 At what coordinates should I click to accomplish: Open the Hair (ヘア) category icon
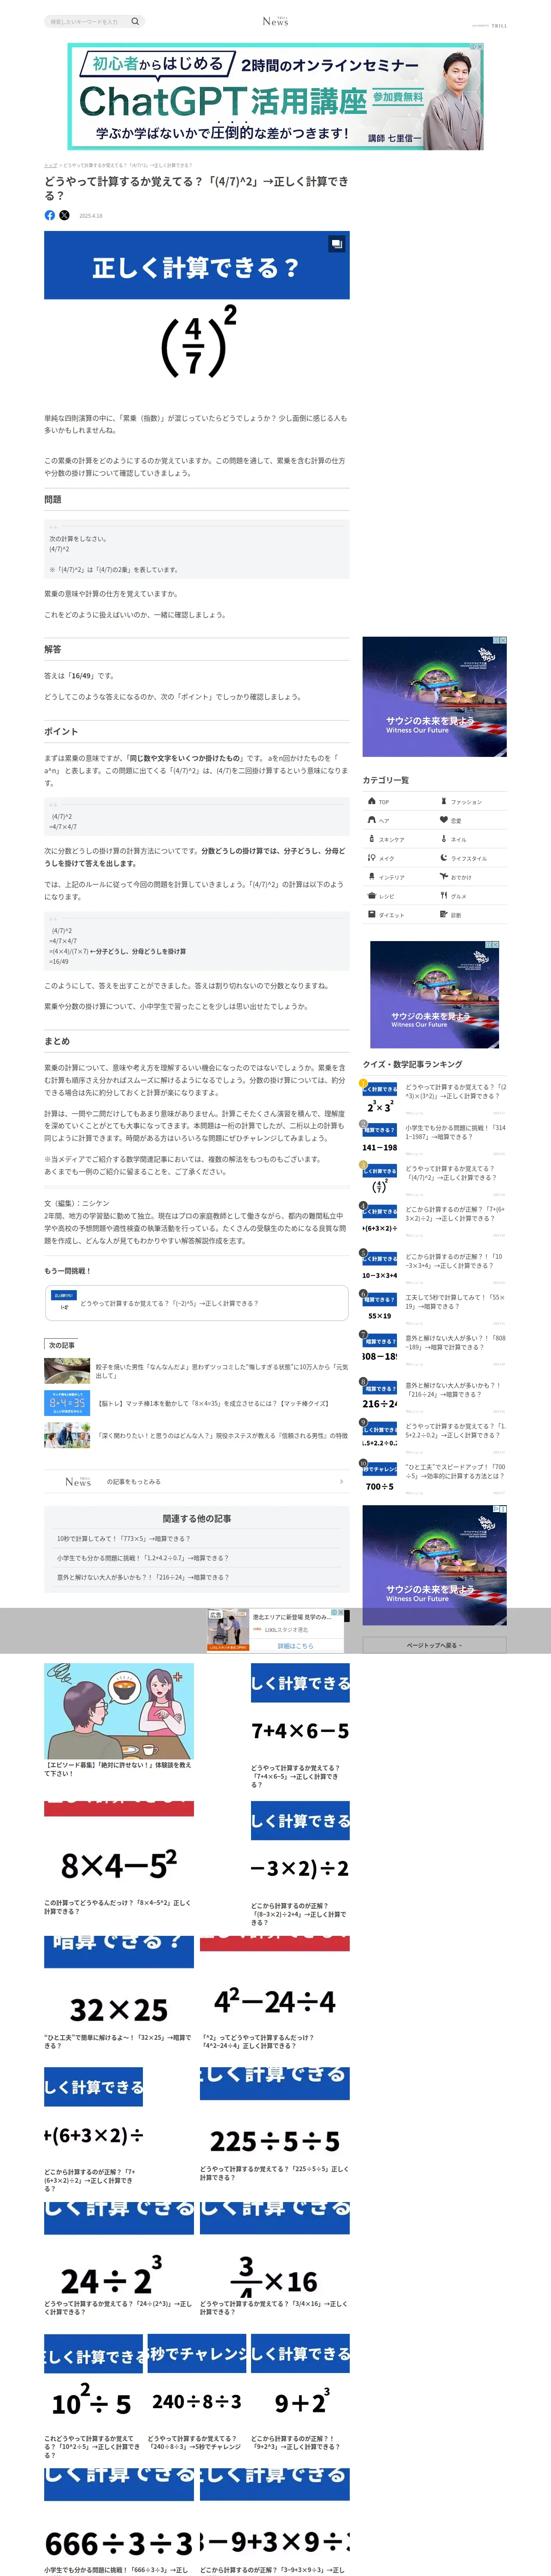pyautogui.click(x=372, y=820)
